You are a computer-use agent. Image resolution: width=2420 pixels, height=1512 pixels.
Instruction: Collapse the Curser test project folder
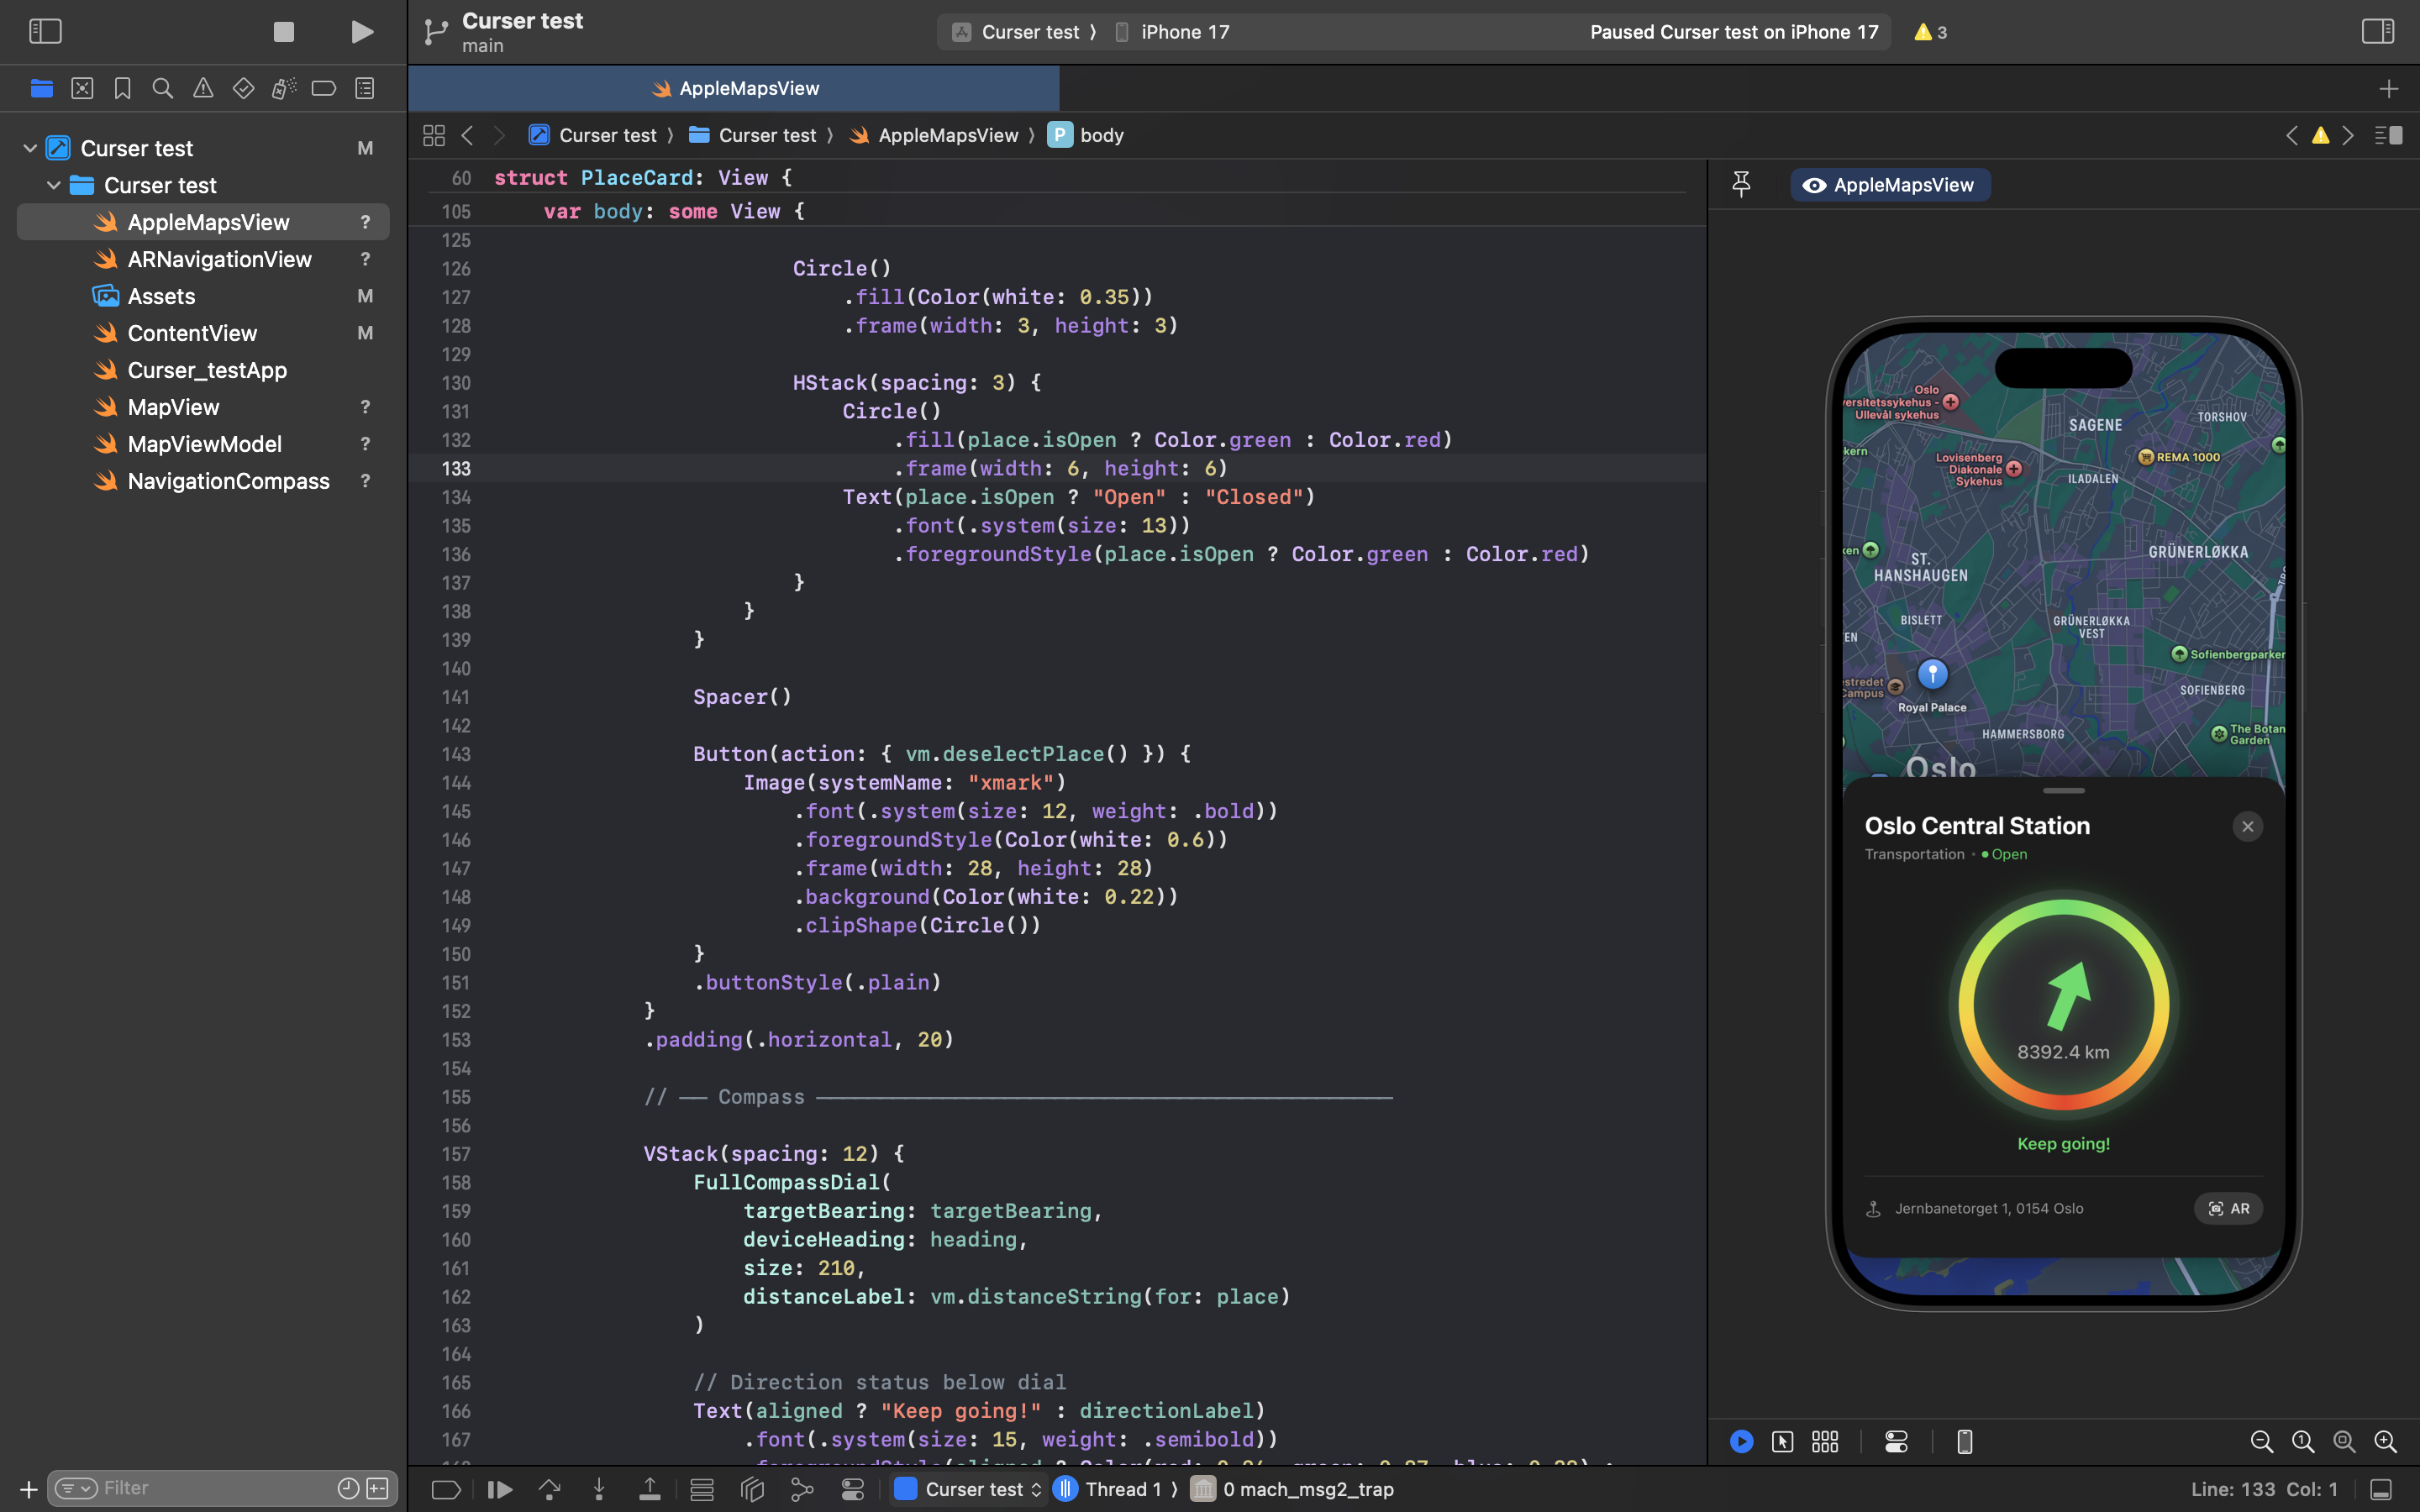tap(30, 147)
